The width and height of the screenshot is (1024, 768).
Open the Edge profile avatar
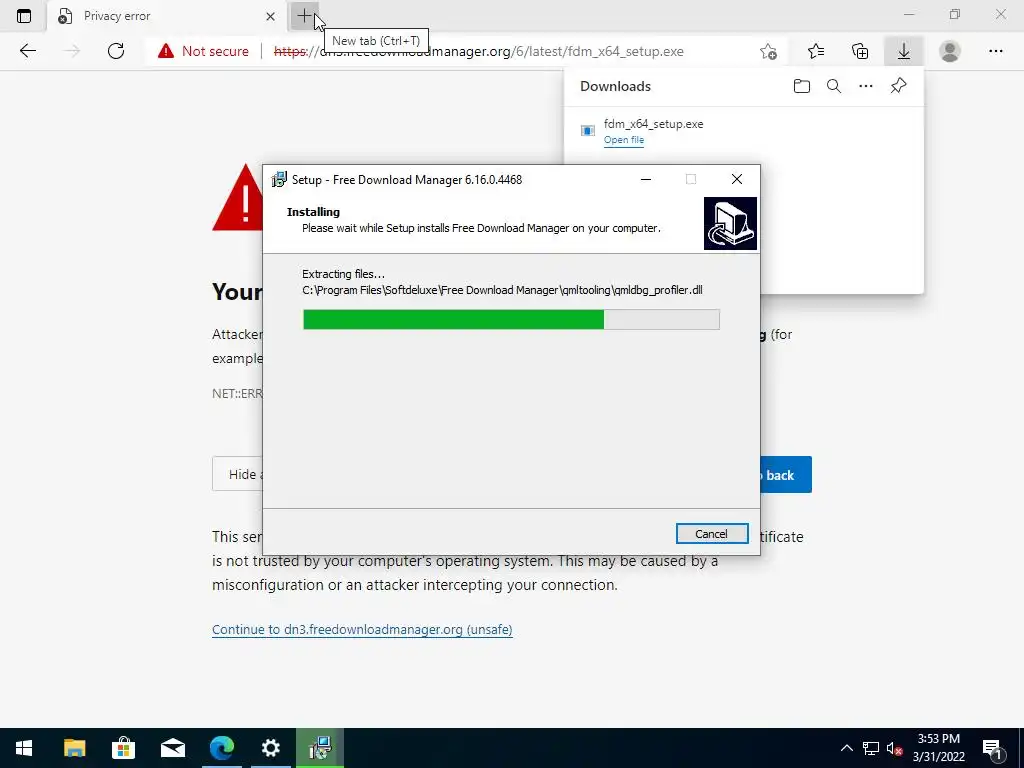(950, 51)
